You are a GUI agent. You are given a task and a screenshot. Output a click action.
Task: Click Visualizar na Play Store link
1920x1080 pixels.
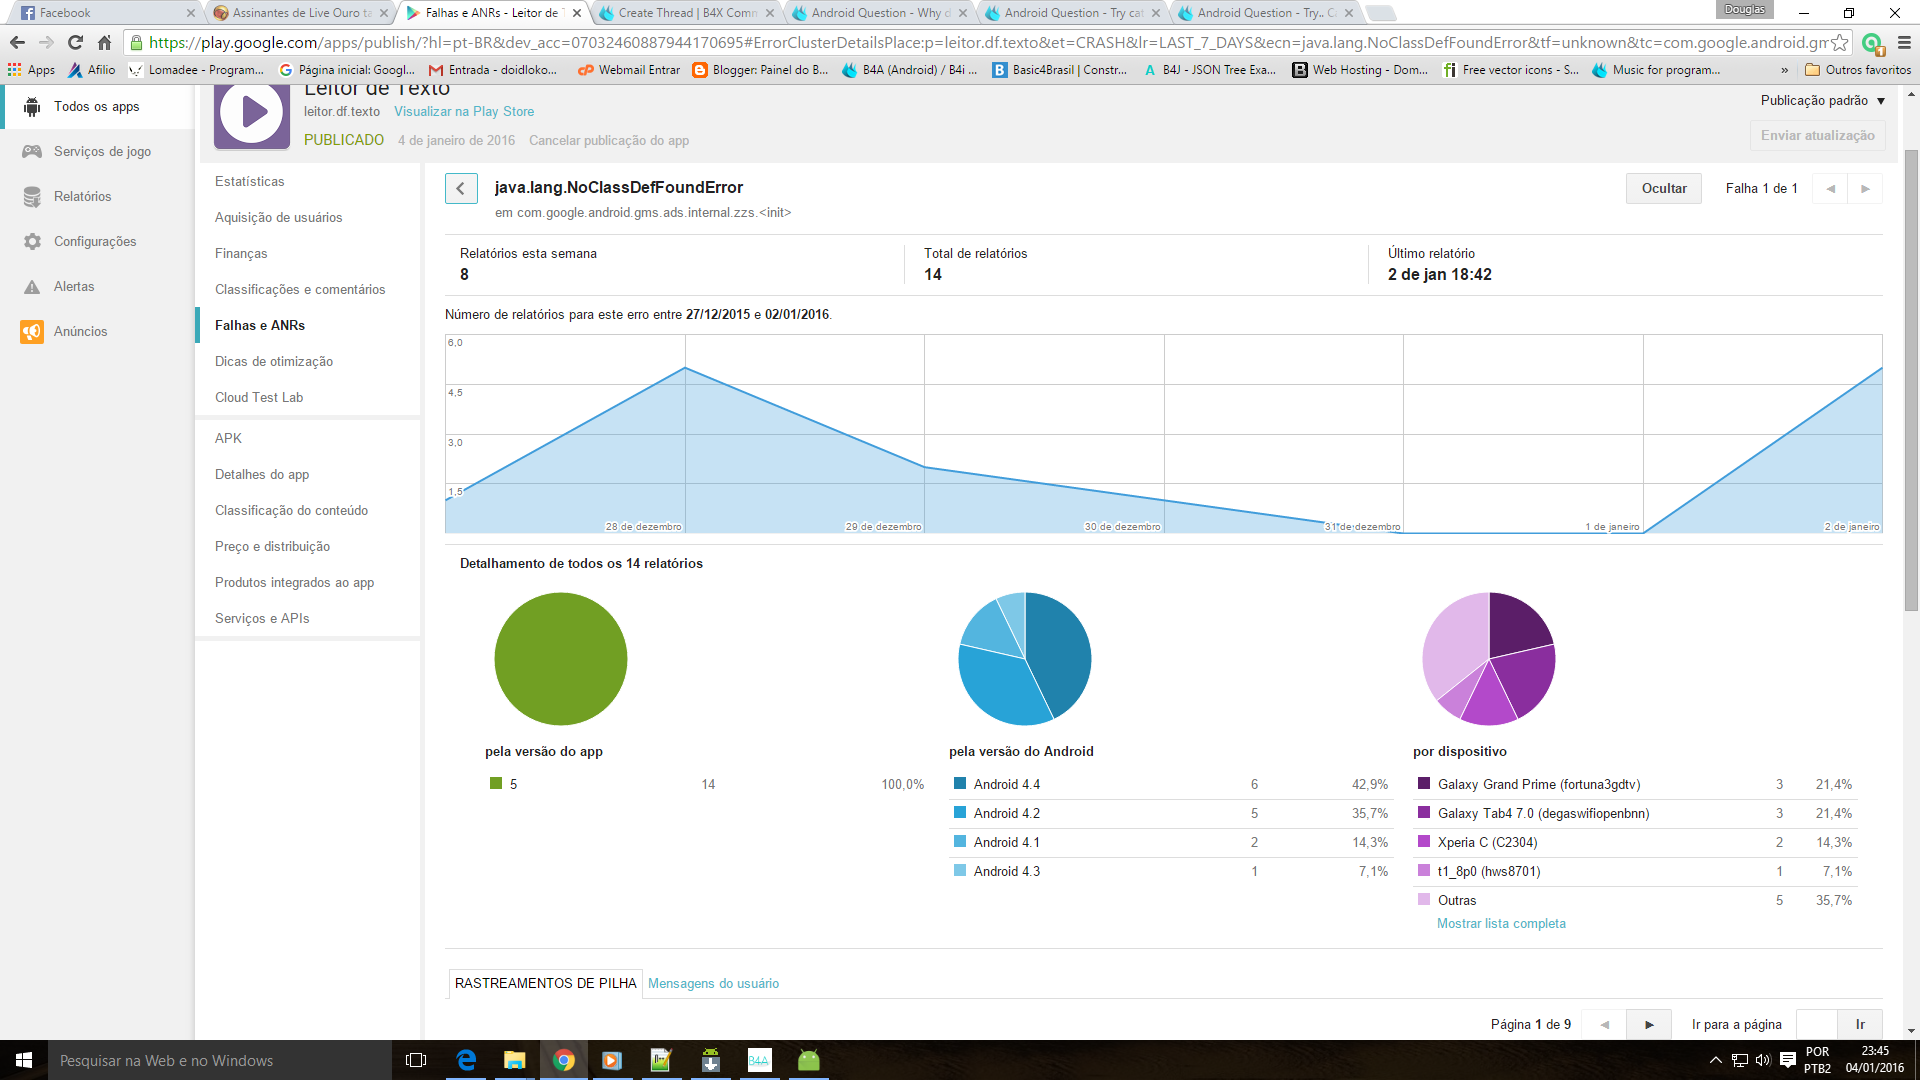pyautogui.click(x=464, y=111)
